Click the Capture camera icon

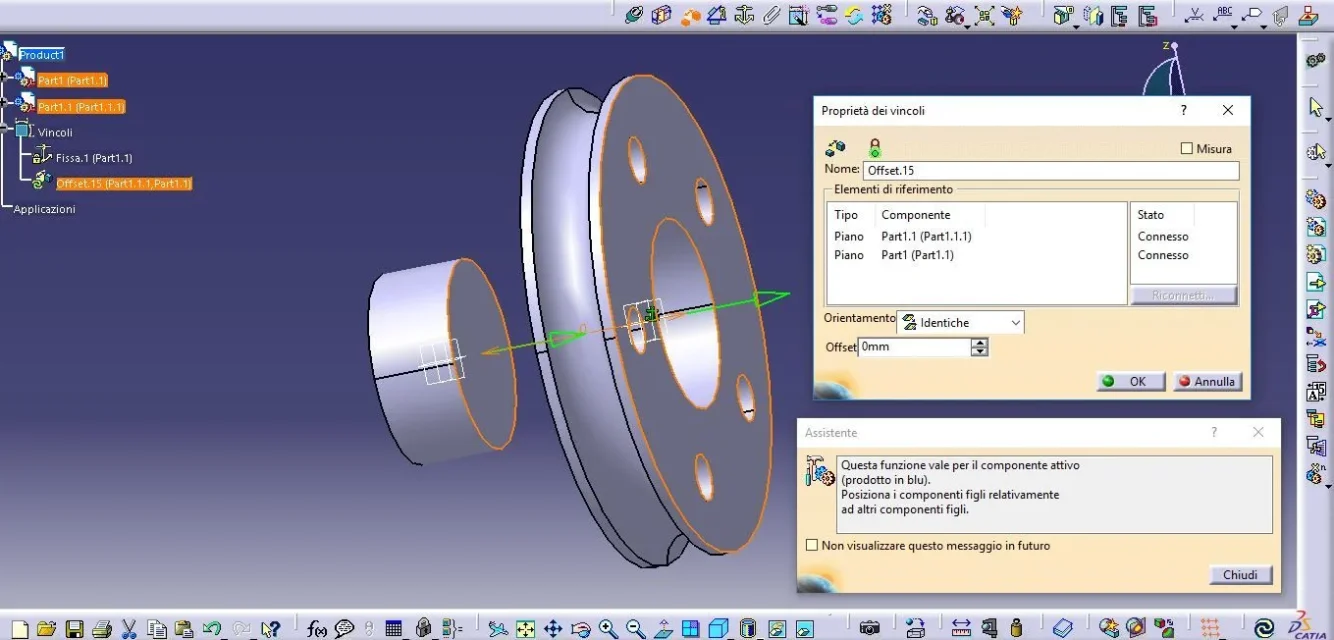coord(869,628)
